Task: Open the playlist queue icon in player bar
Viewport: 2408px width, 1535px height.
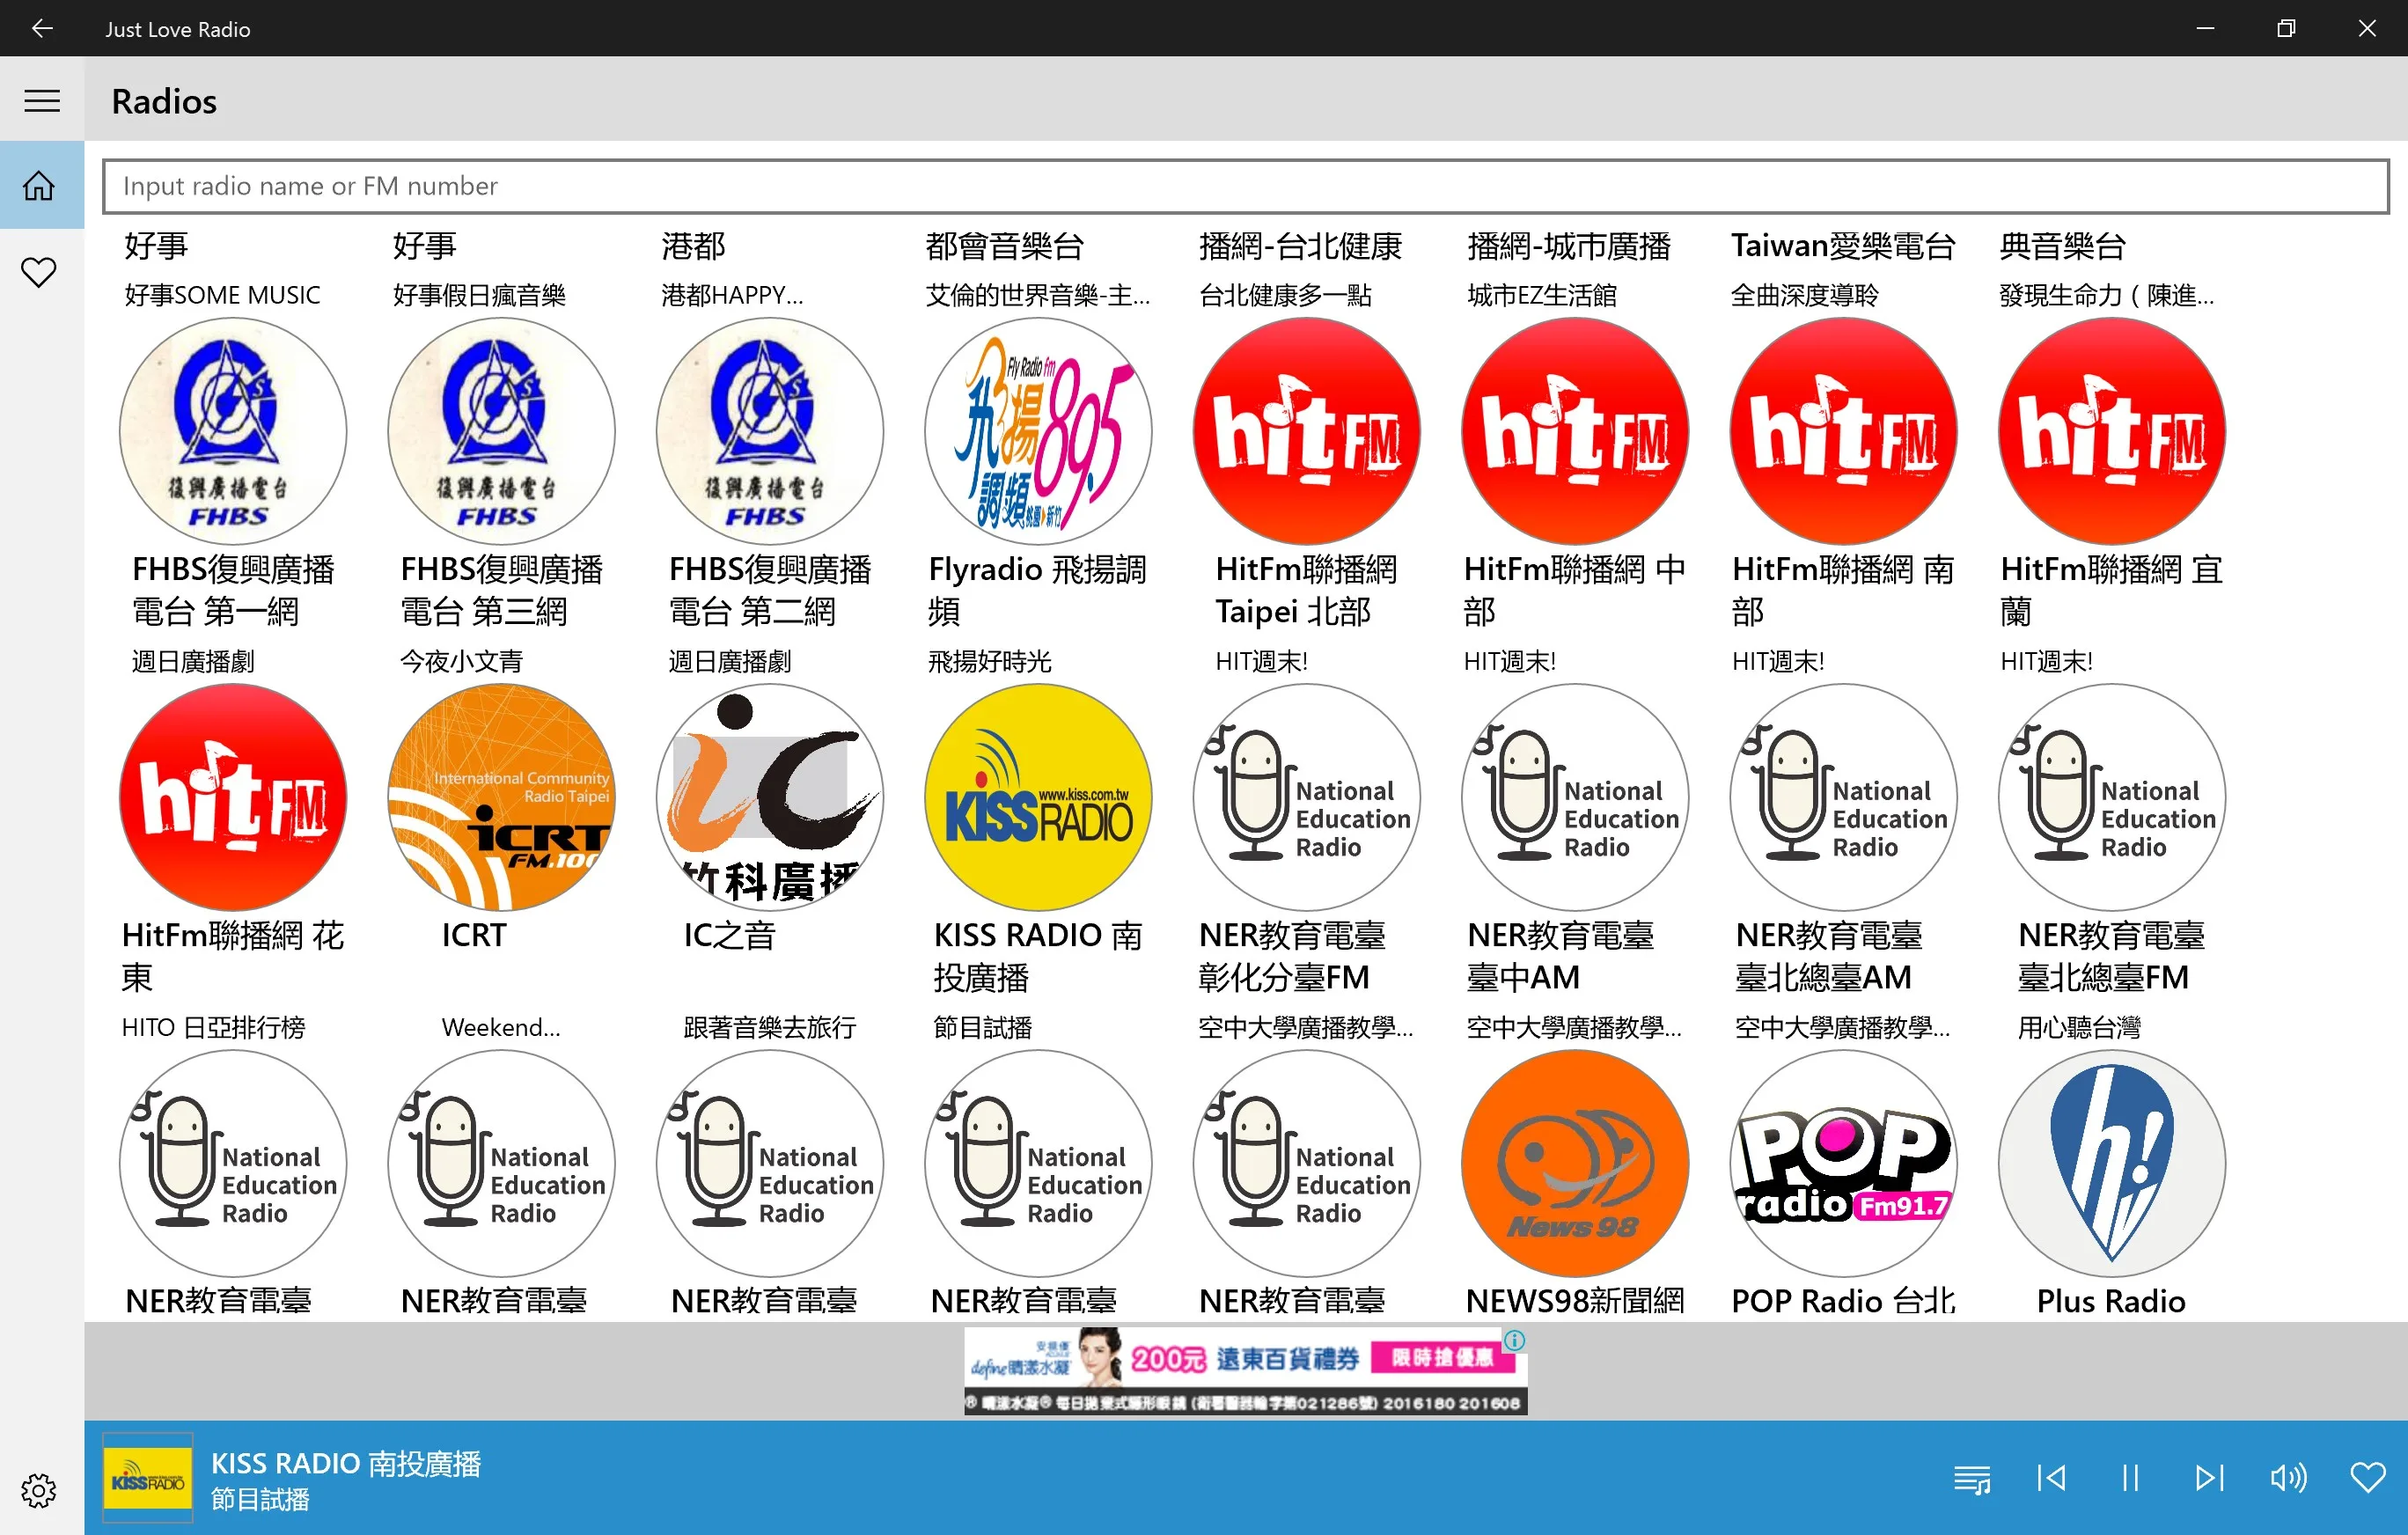Action: click(1971, 1478)
